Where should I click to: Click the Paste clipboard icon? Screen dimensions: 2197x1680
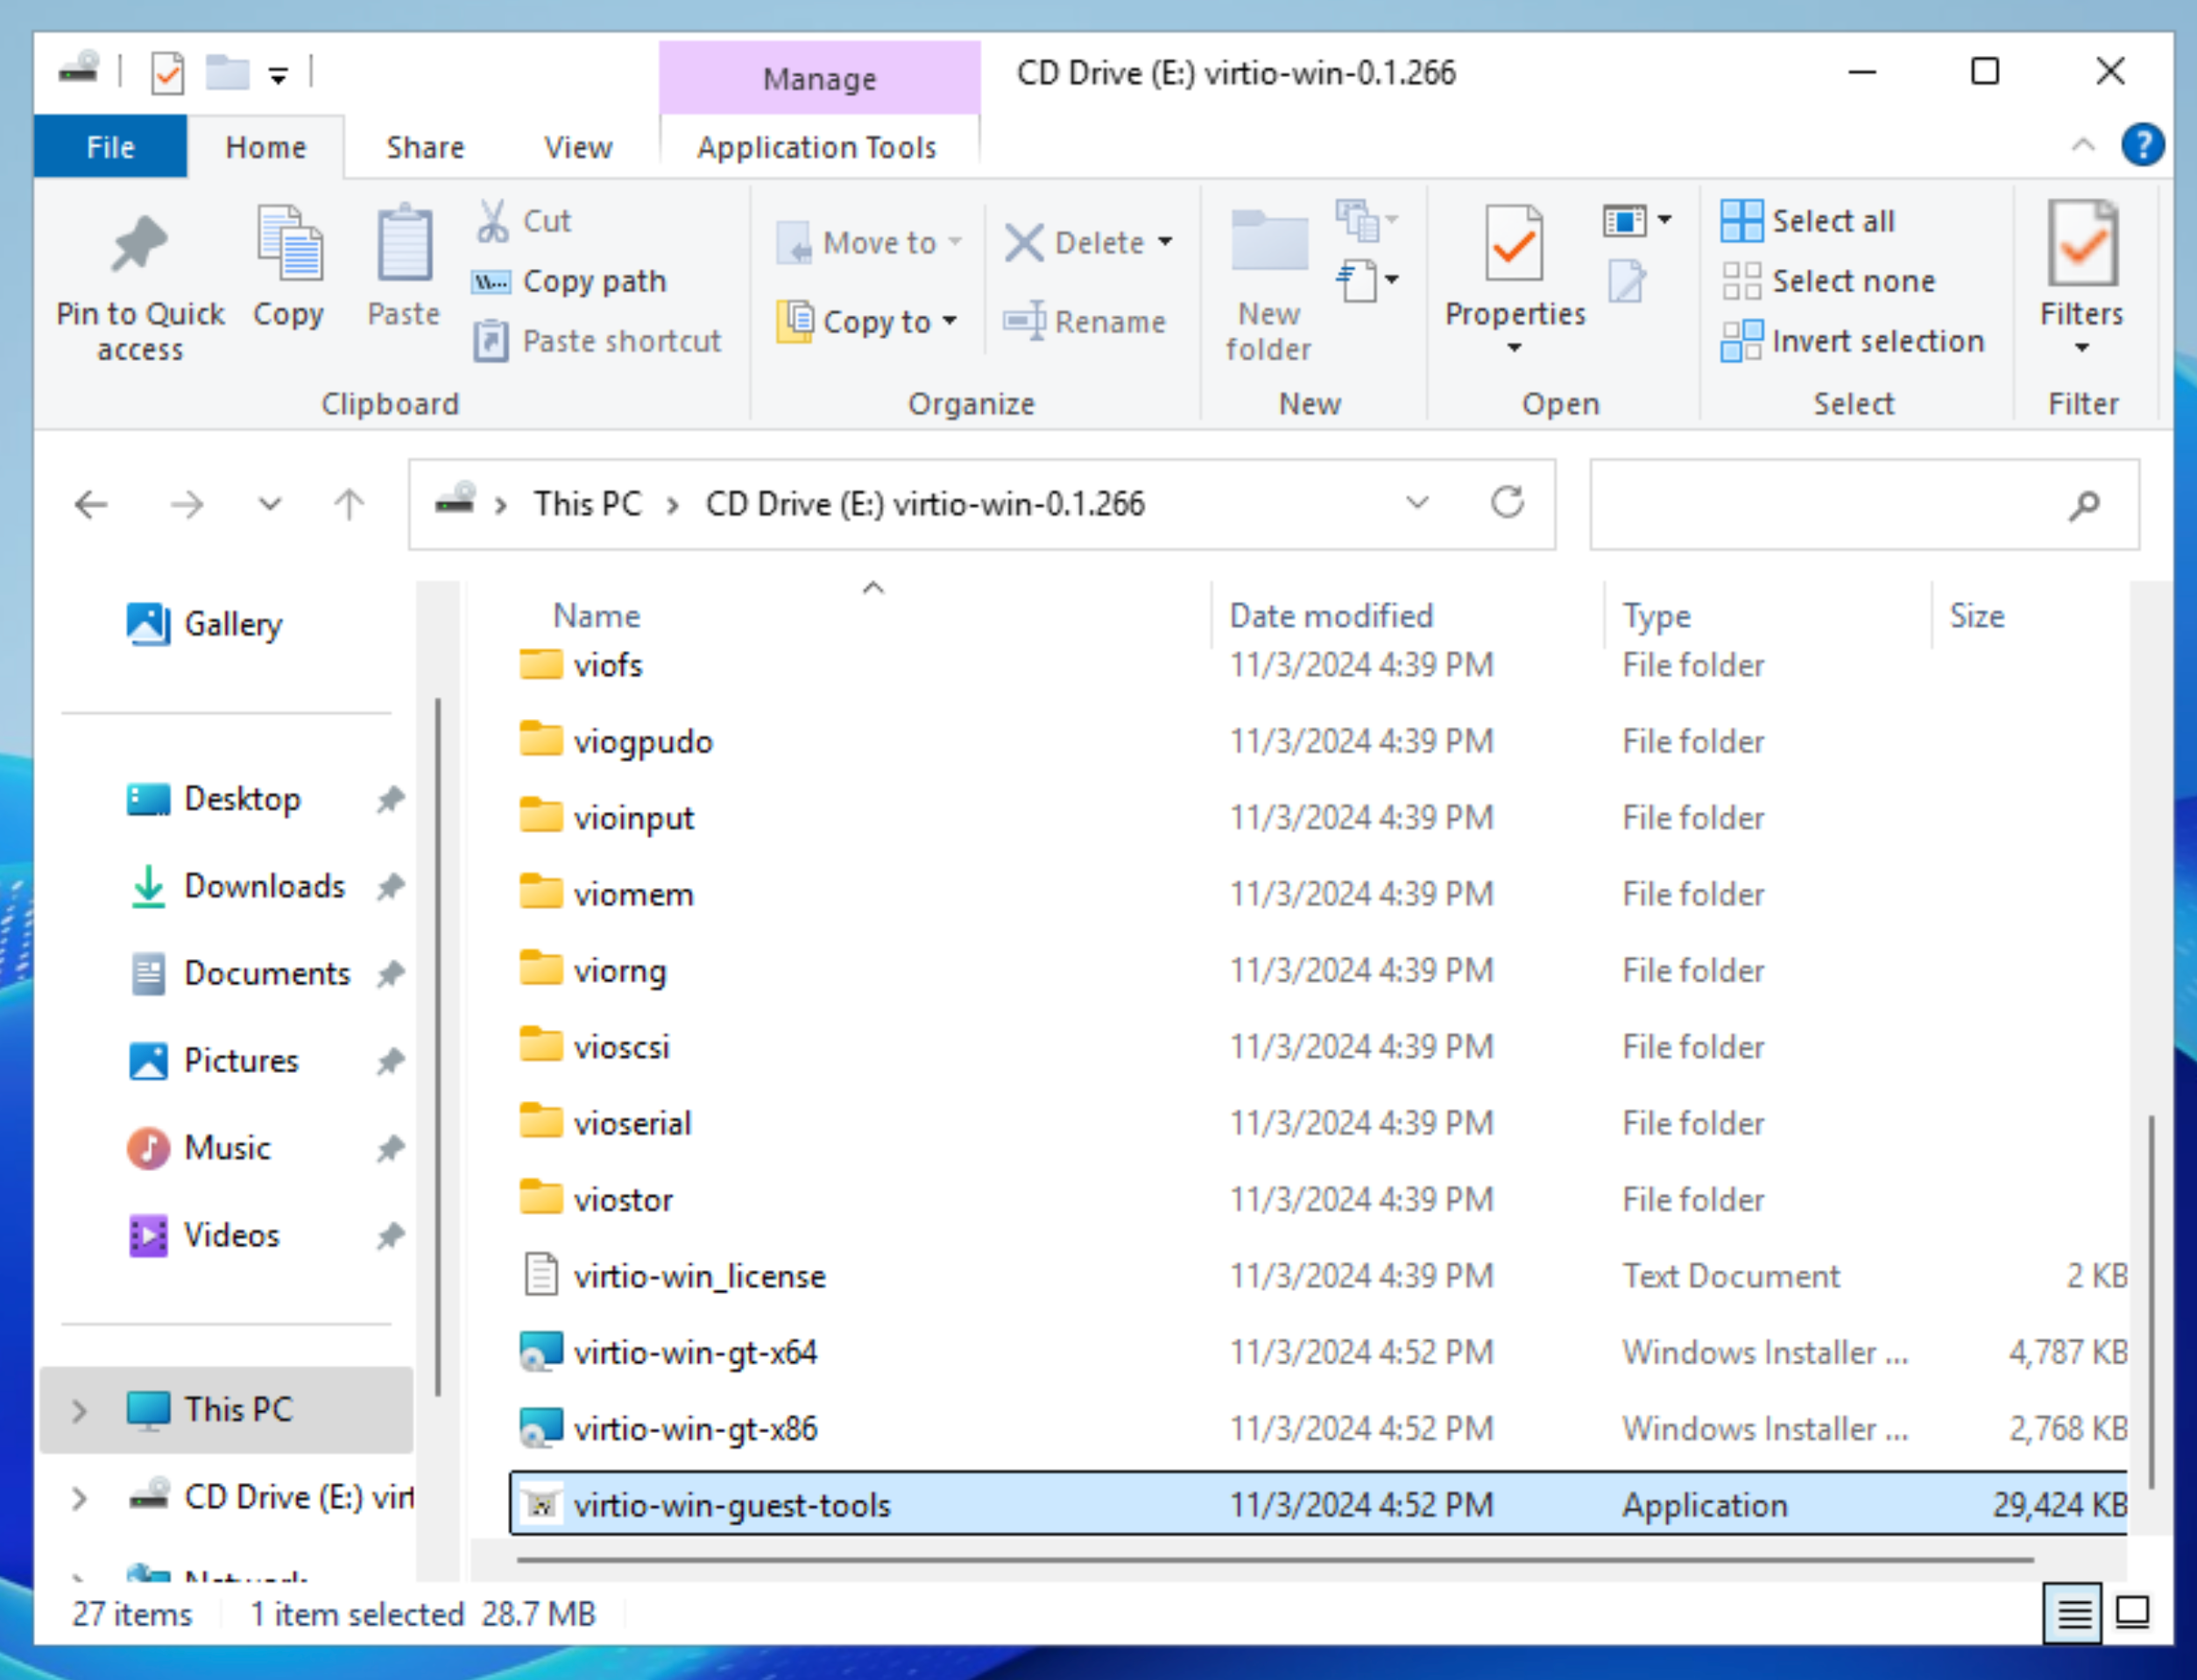(404, 244)
